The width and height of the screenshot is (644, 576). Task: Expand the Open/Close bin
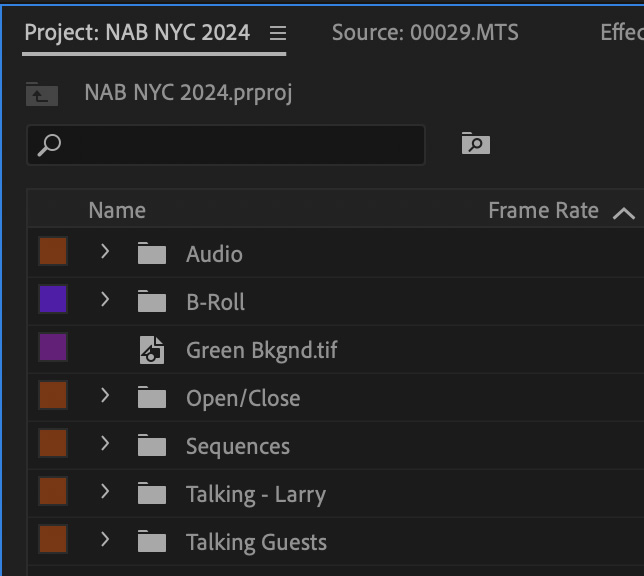(x=105, y=395)
